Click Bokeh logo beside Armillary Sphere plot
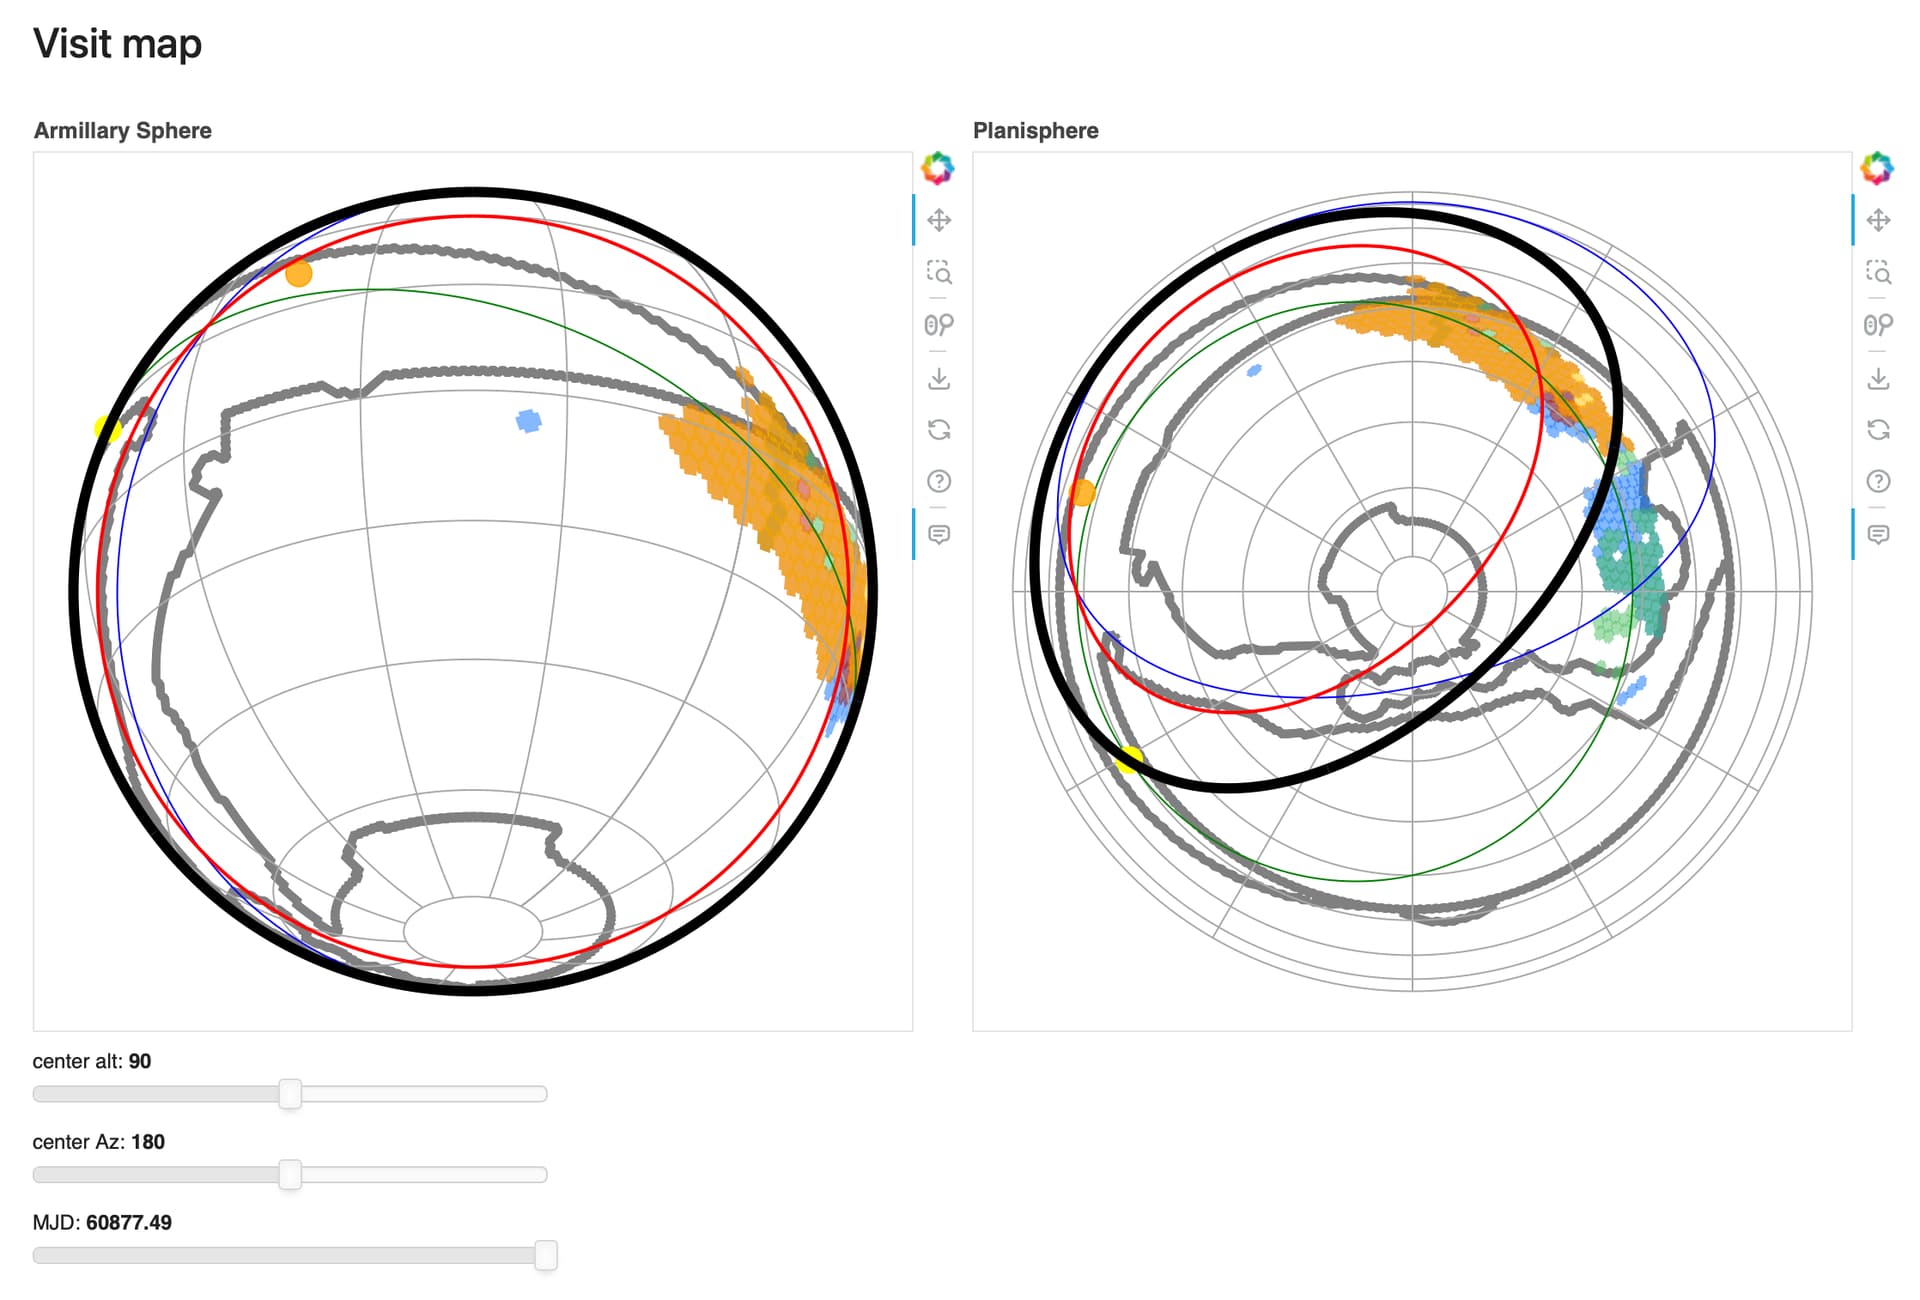The width and height of the screenshot is (1920, 1300). pos(938,168)
